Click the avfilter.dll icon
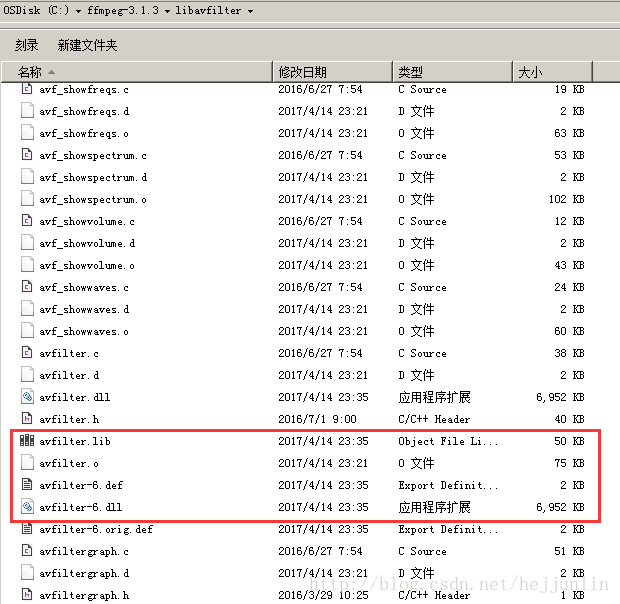The width and height of the screenshot is (620, 604). click(27, 396)
